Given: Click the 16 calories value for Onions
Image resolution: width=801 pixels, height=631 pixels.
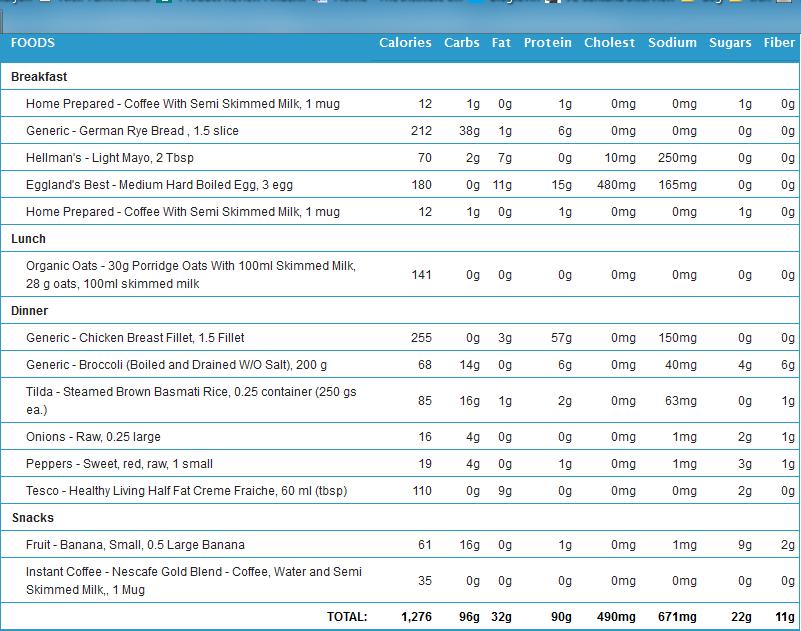Looking at the screenshot, I should pyautogui.click(x=425, y=437).
